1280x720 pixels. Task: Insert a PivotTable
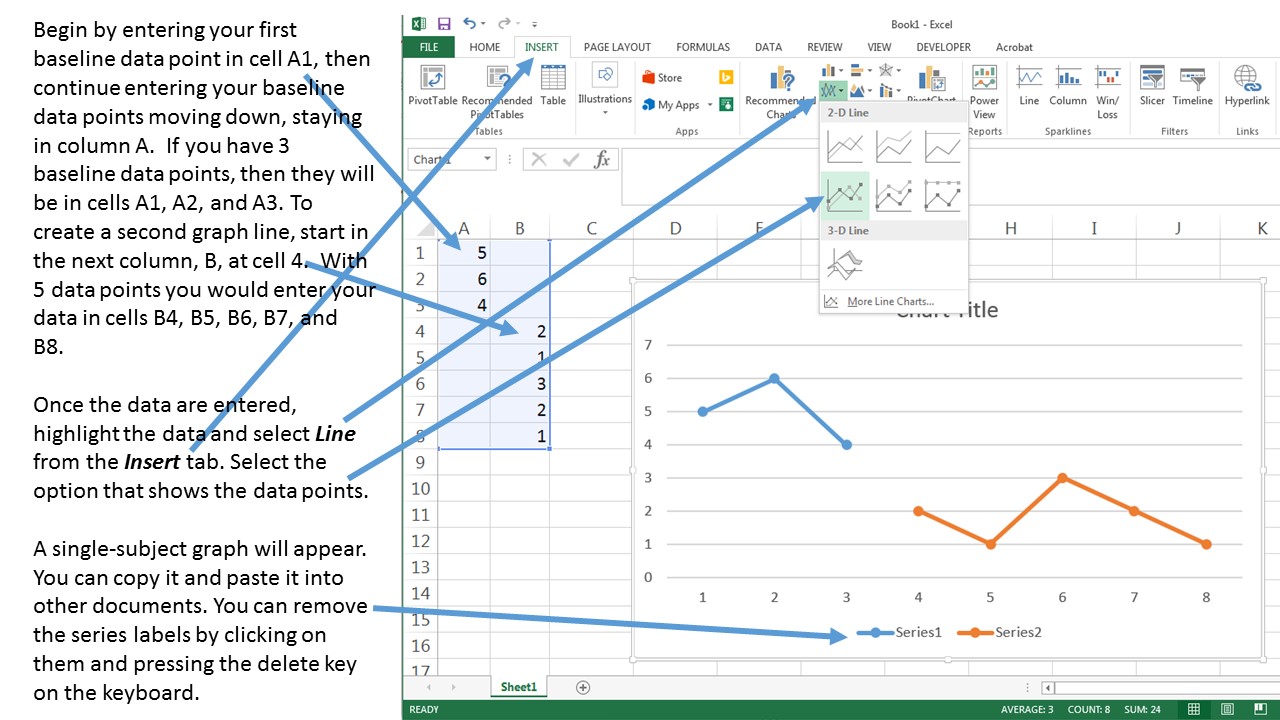(433, 86)
